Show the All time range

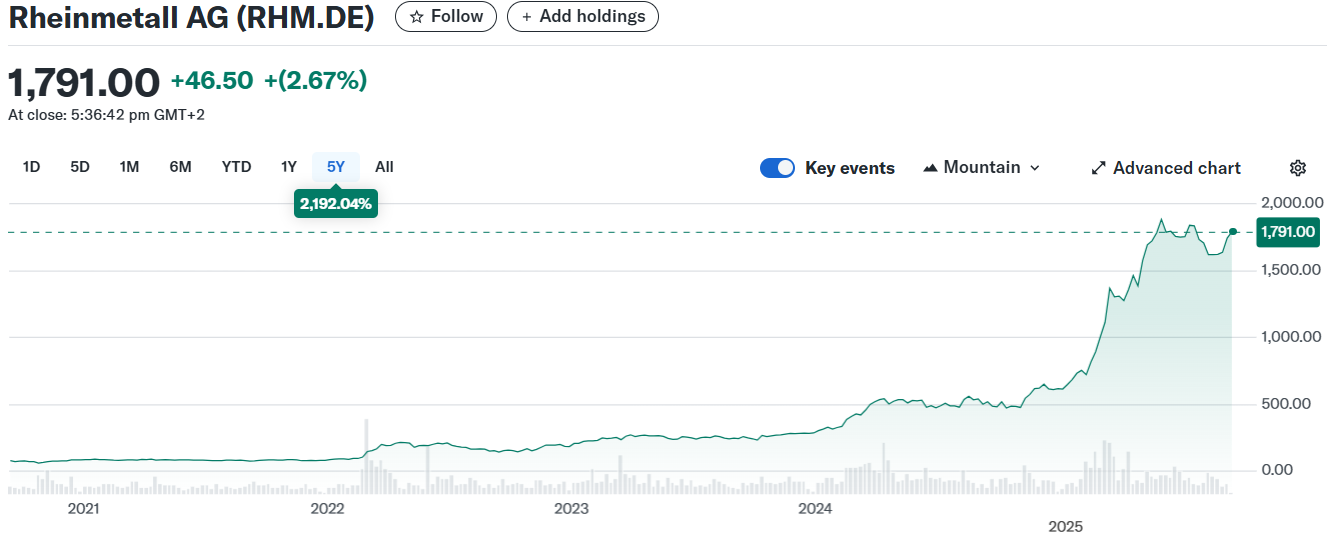(384, 167)
